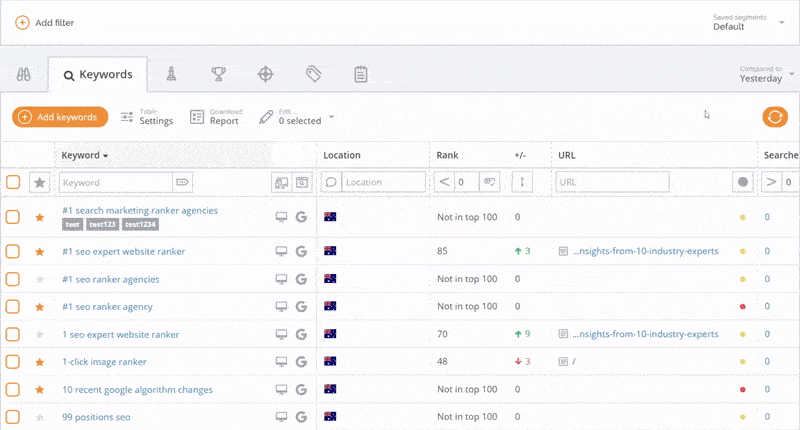Click the Rank column header
Image resolution: width=800 pixels, height=430 pixels.
pyautogui.click(x=447, y=155)
